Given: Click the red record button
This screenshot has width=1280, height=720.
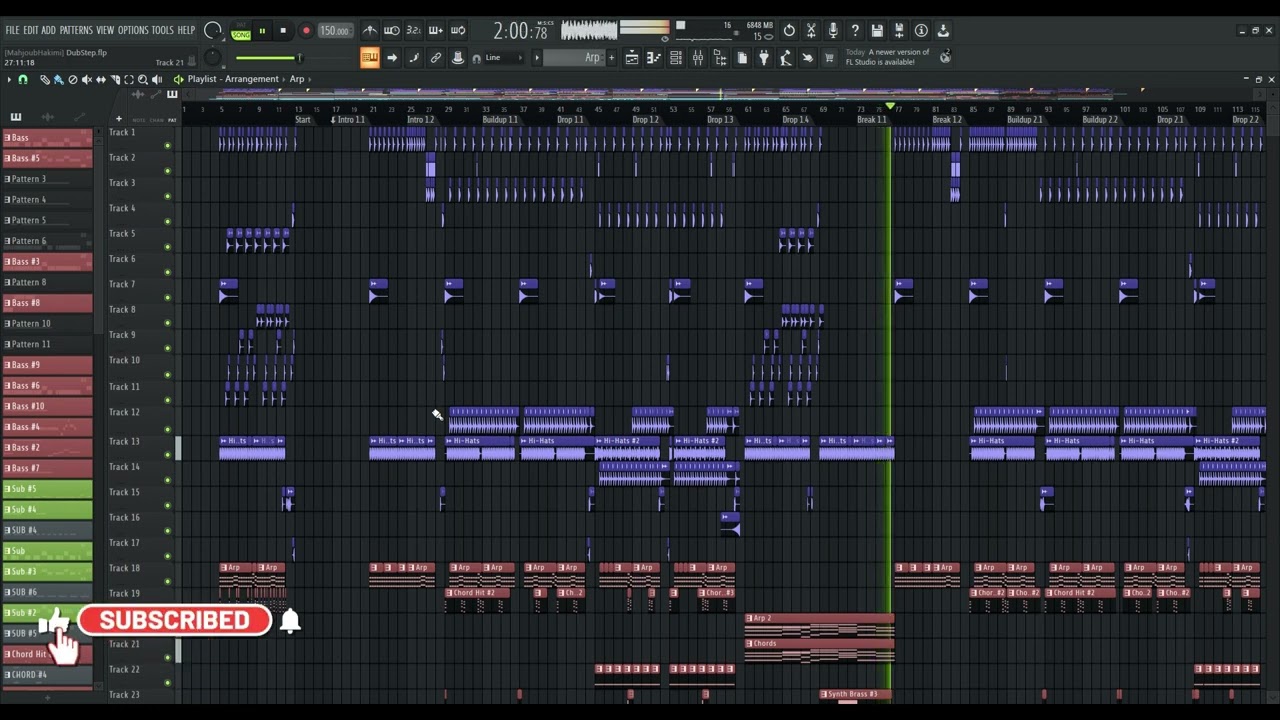Looking at the screenshot, I should click(306, 31).
